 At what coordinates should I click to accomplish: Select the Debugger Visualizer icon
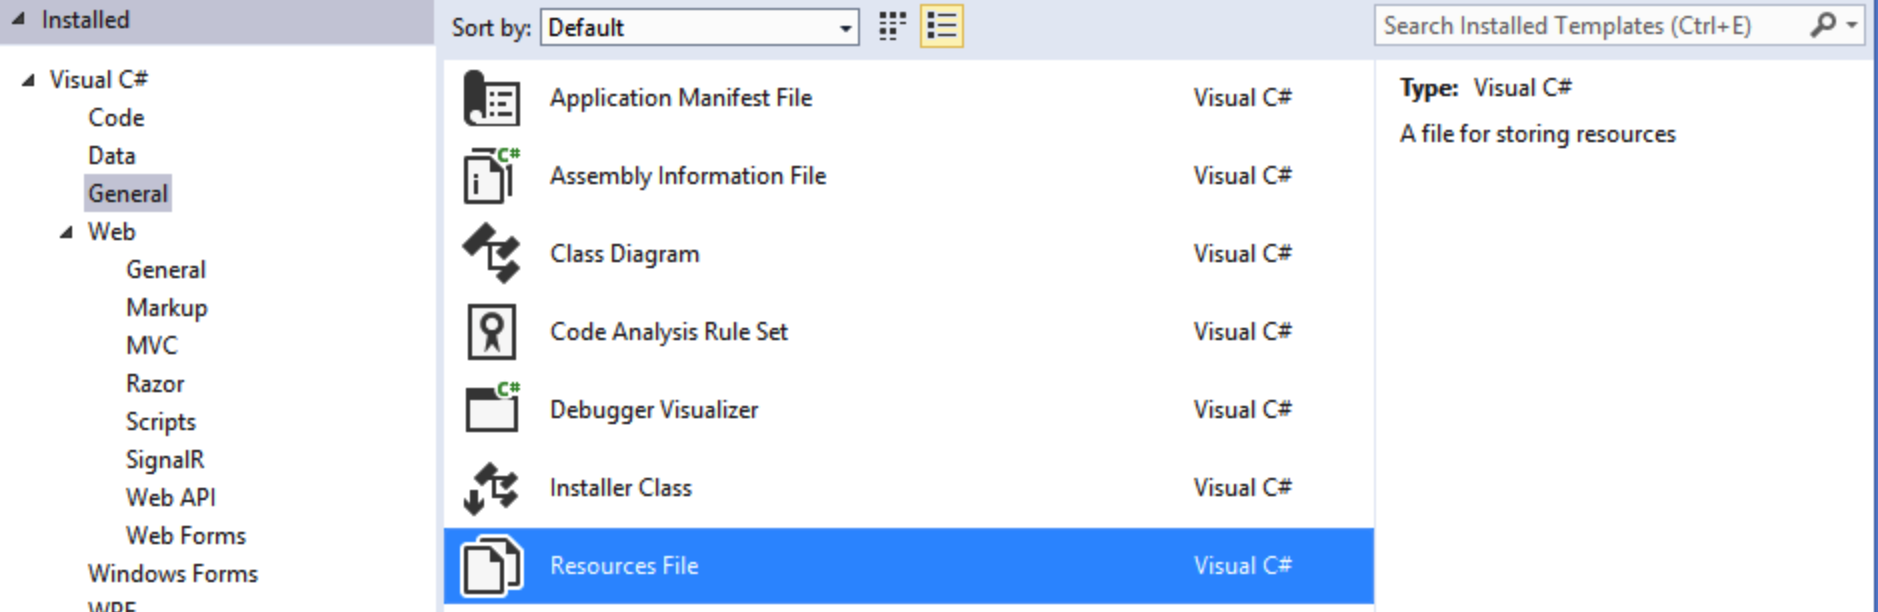tap(491, 409)
